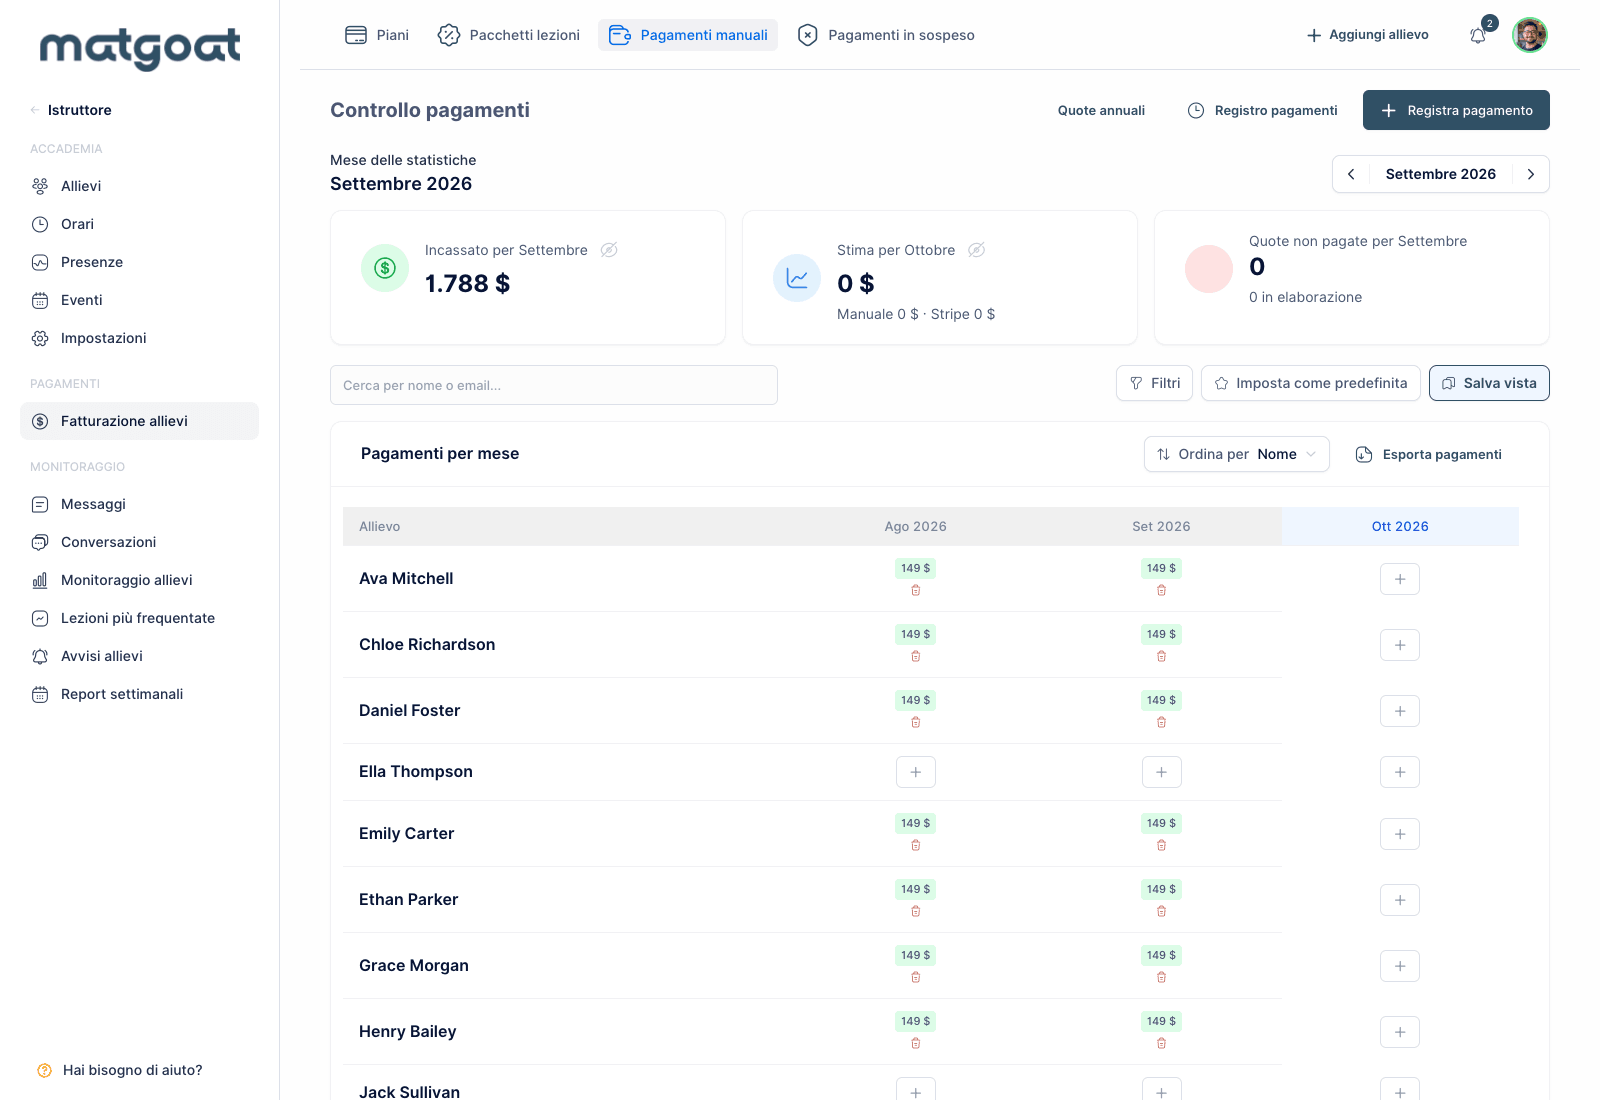Add Ago 2026 payment for Ella Thompson
This screenshot has height=1100, width=1600.
point(915,772)
